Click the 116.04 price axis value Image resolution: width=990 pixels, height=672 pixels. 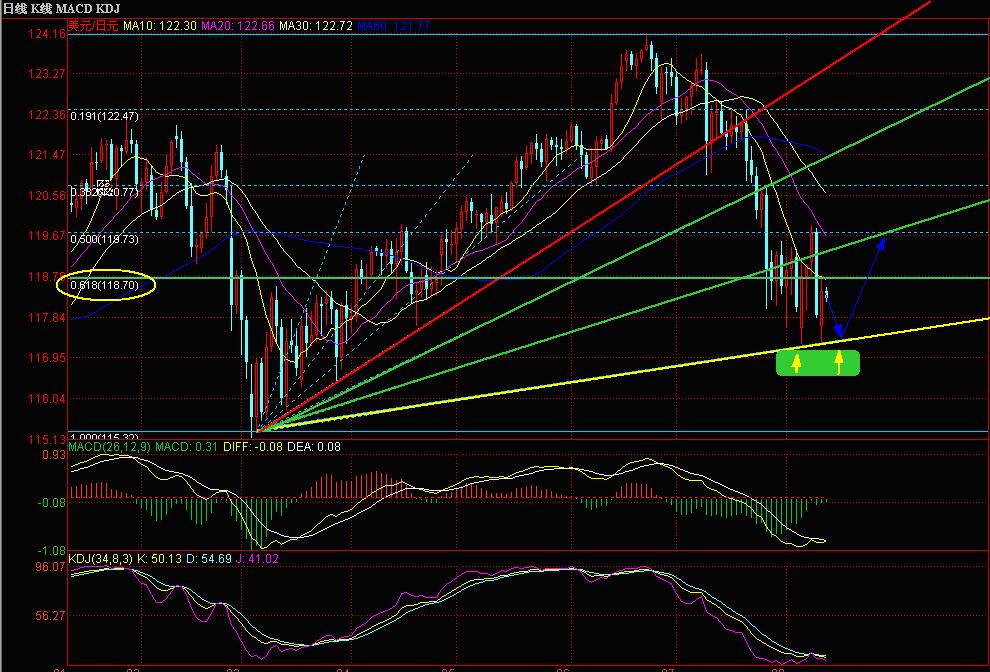point(47,398)
